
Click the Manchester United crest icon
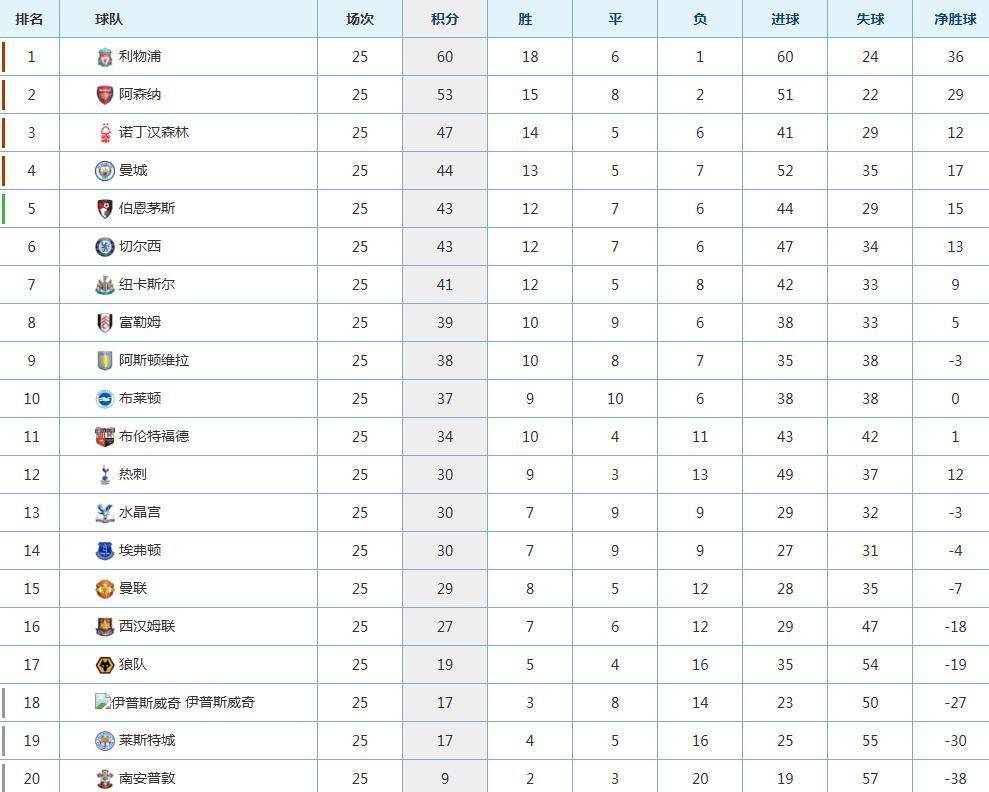(x=105, y=589)
